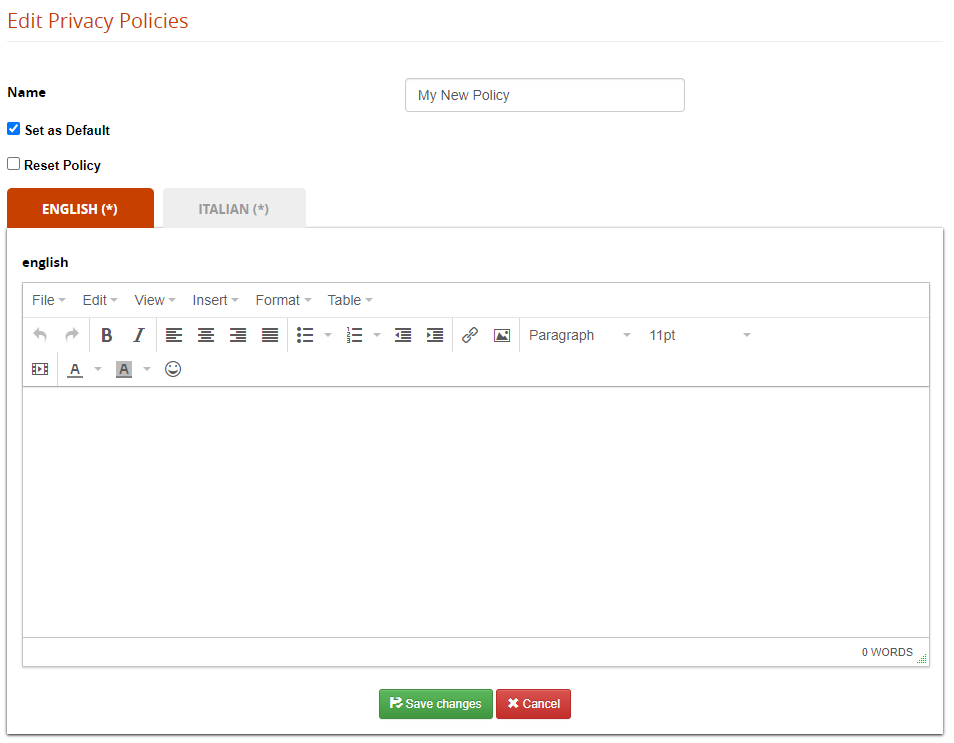Insert a hyperlink via link icon
The image size is (954, 743).
point(470,335)
